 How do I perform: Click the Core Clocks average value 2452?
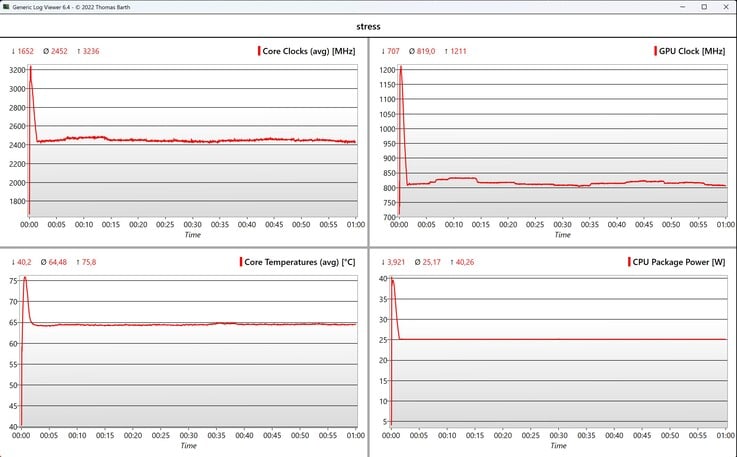coord(59,51)
